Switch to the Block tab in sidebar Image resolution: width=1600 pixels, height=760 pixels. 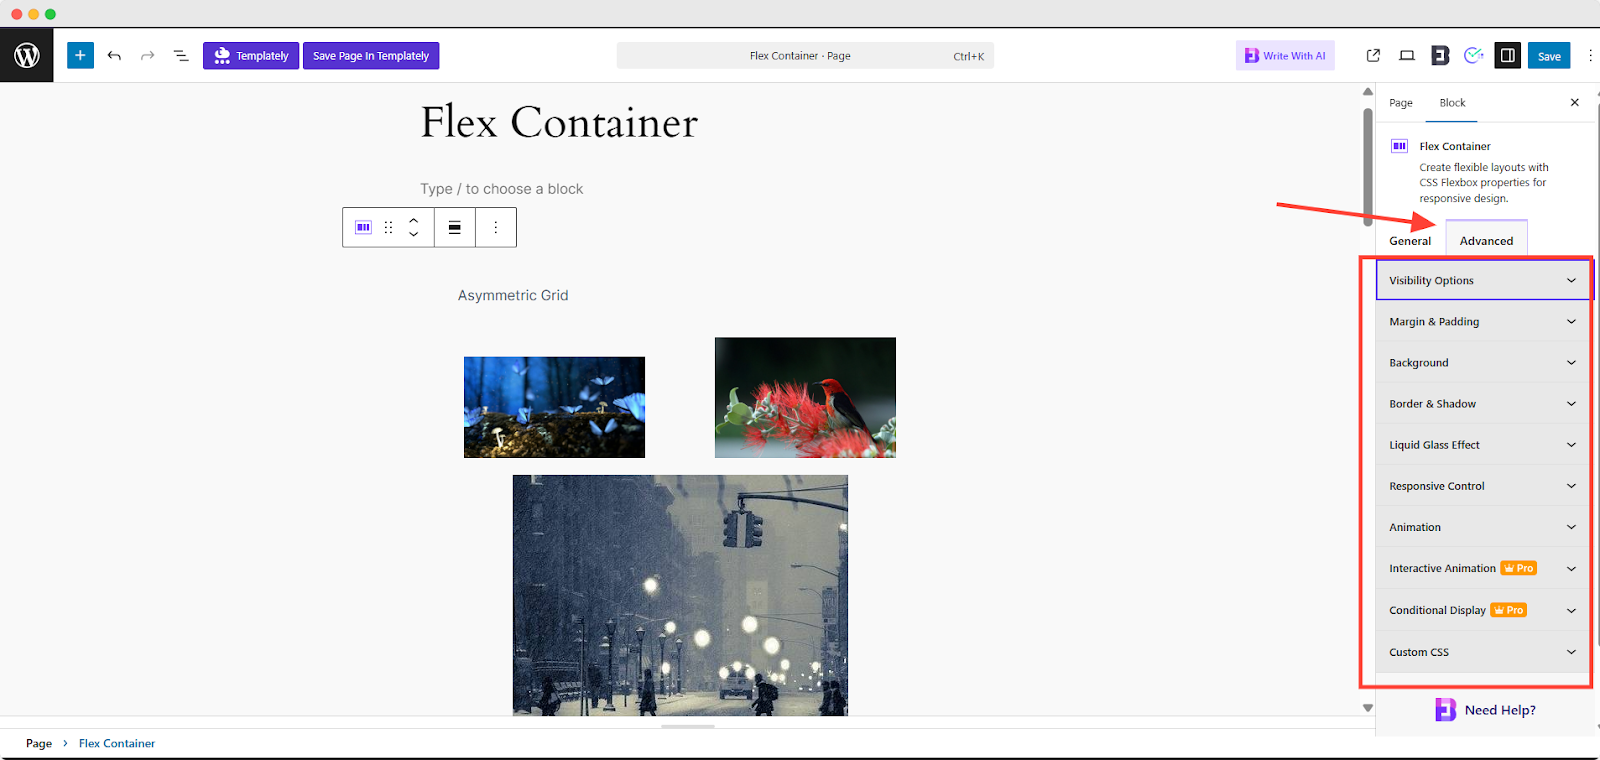1452,103
